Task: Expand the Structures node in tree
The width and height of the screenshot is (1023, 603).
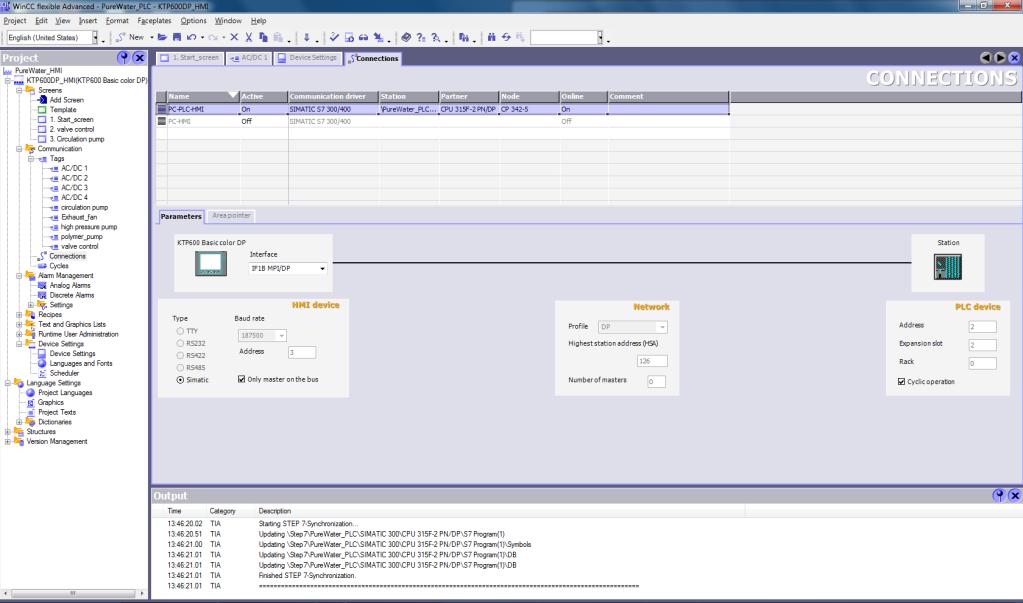Action: click(x=8, y=432)
